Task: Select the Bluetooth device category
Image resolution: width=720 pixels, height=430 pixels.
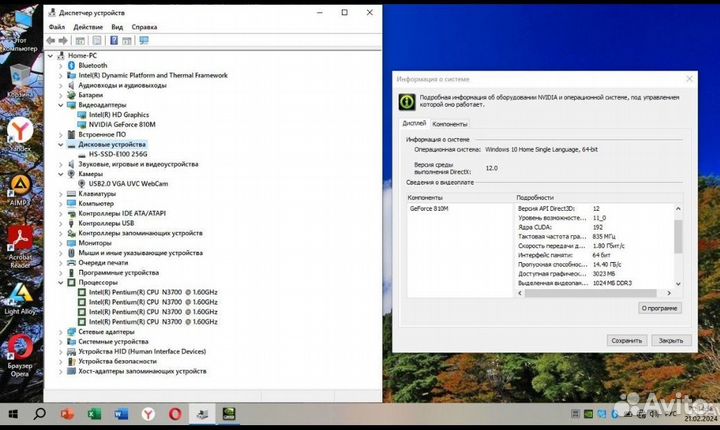Action: 92,66
